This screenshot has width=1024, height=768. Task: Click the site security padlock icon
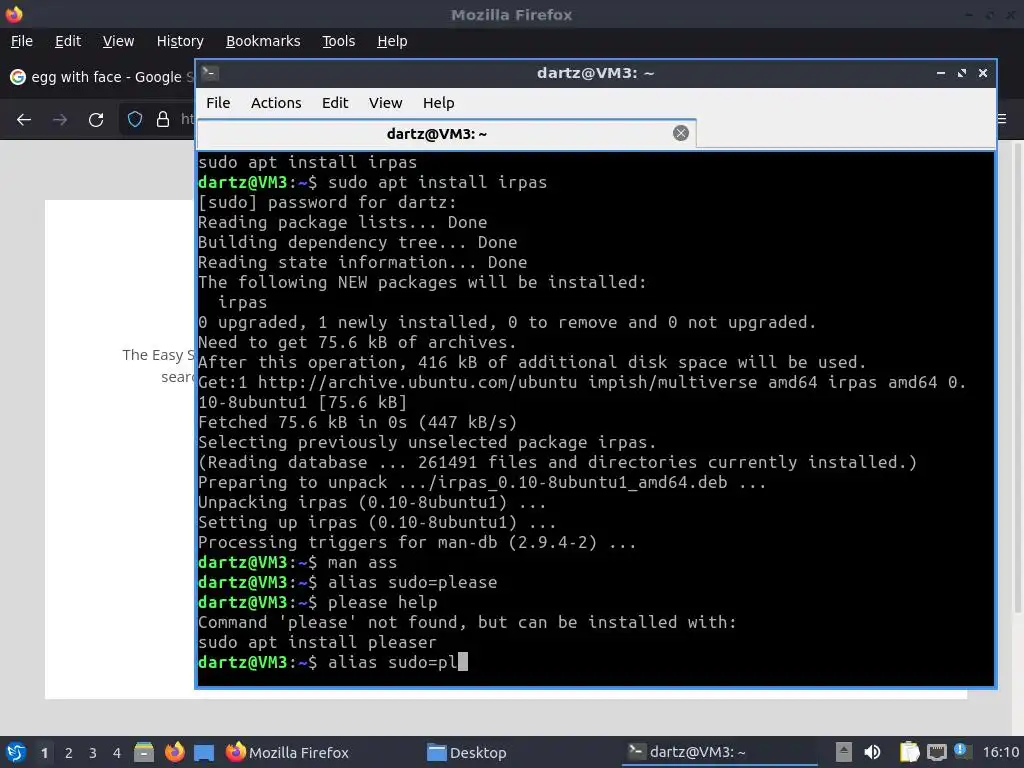coord(163,120)
